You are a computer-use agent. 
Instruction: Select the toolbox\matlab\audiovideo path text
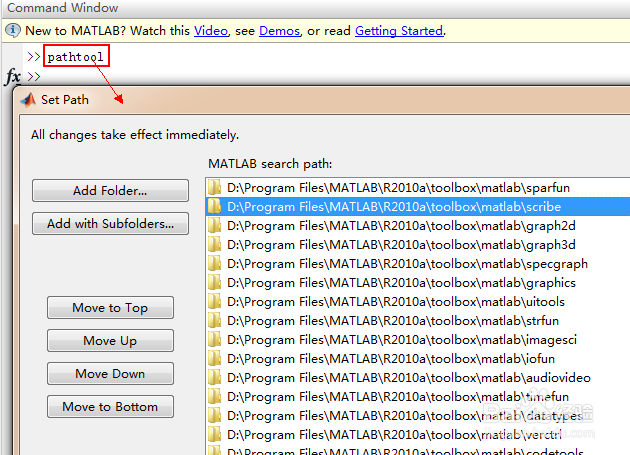(x=409, y=377)
